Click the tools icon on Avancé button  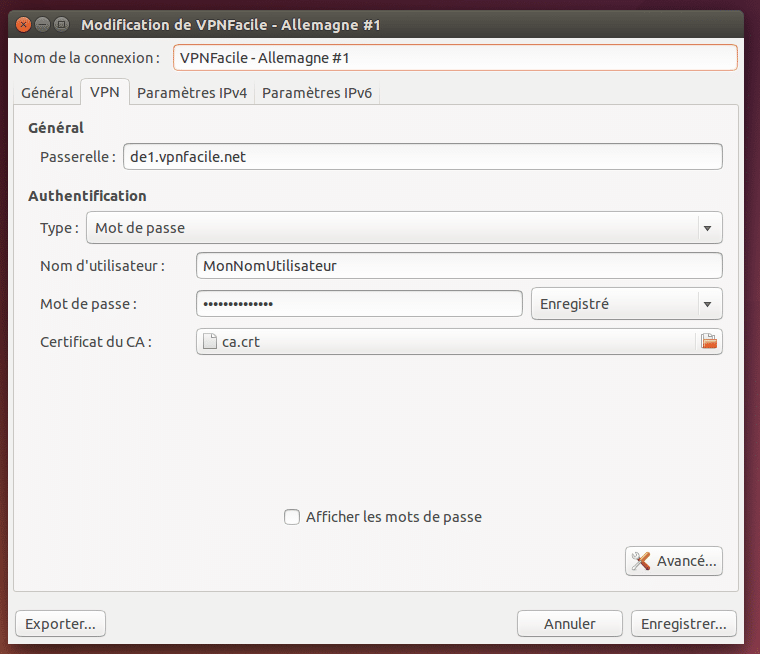click(640, 561)
